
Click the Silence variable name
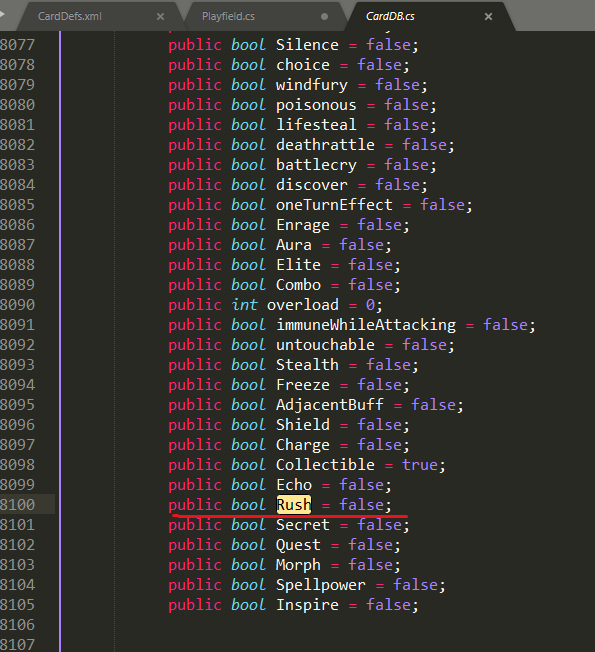click(307, 45)
